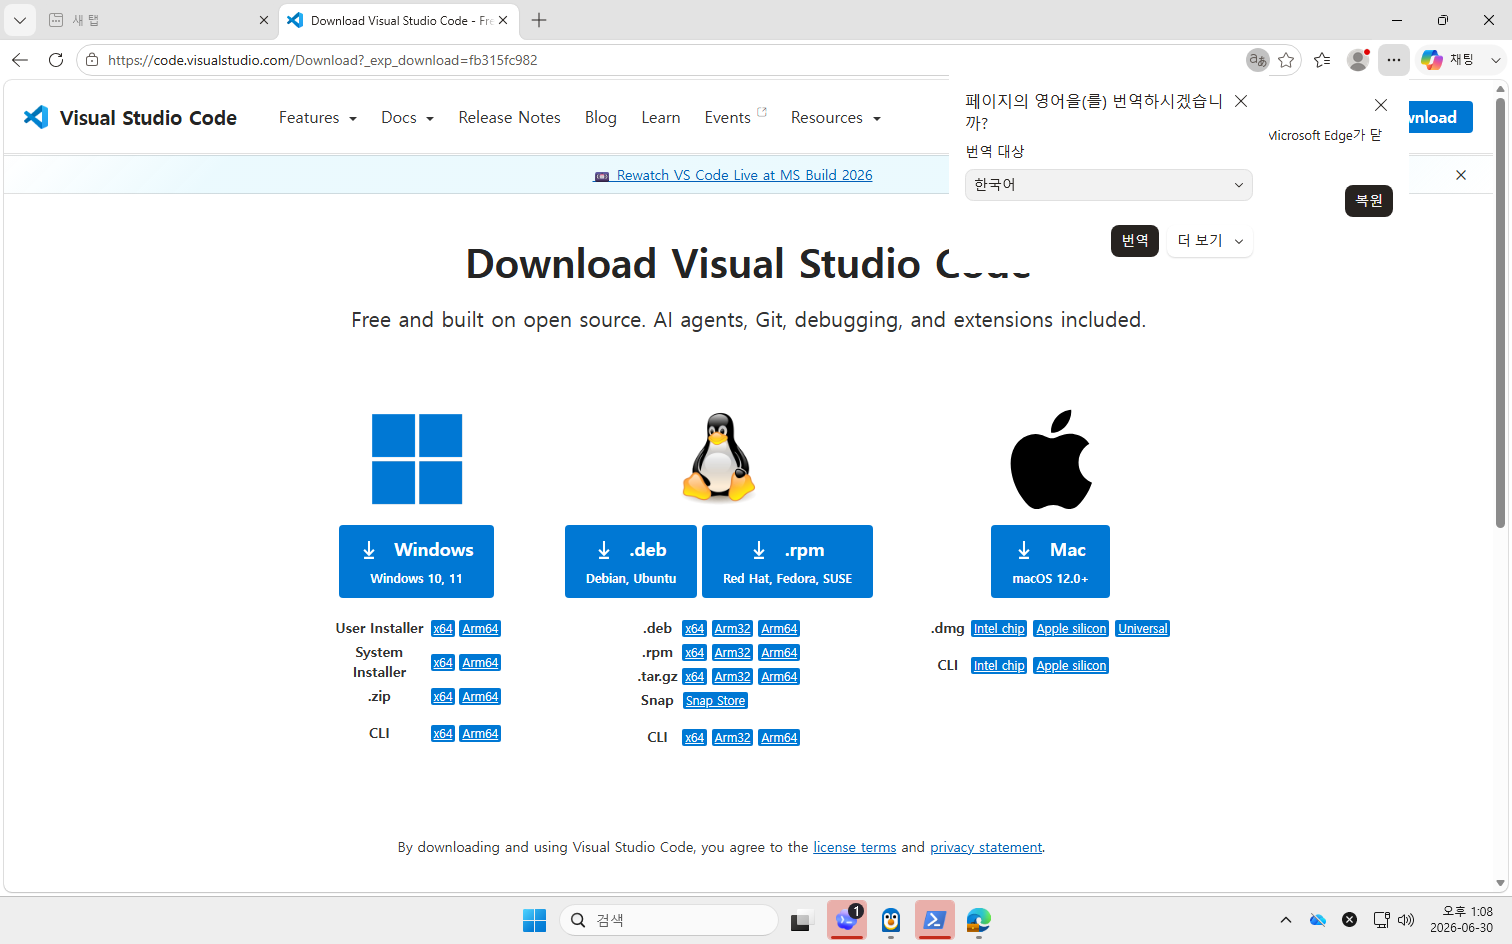Click the Linux penguin image
1512x944 pixels.
coord(719,457)
